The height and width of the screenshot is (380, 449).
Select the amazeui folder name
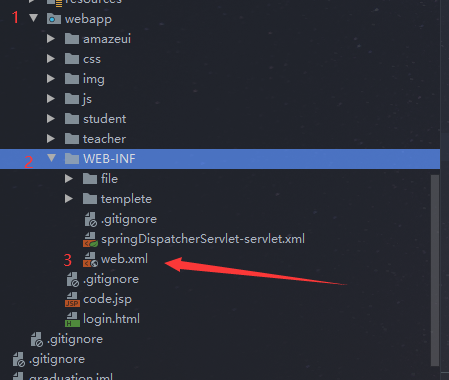pos(107,39)
